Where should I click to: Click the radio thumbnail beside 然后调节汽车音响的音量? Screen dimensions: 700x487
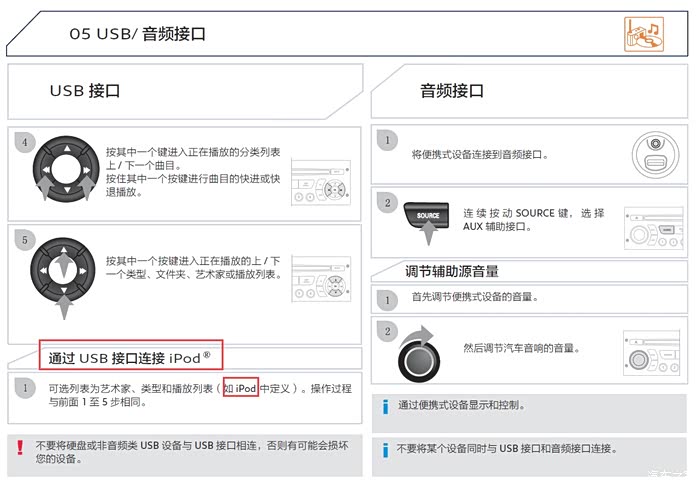coord(651,353)
